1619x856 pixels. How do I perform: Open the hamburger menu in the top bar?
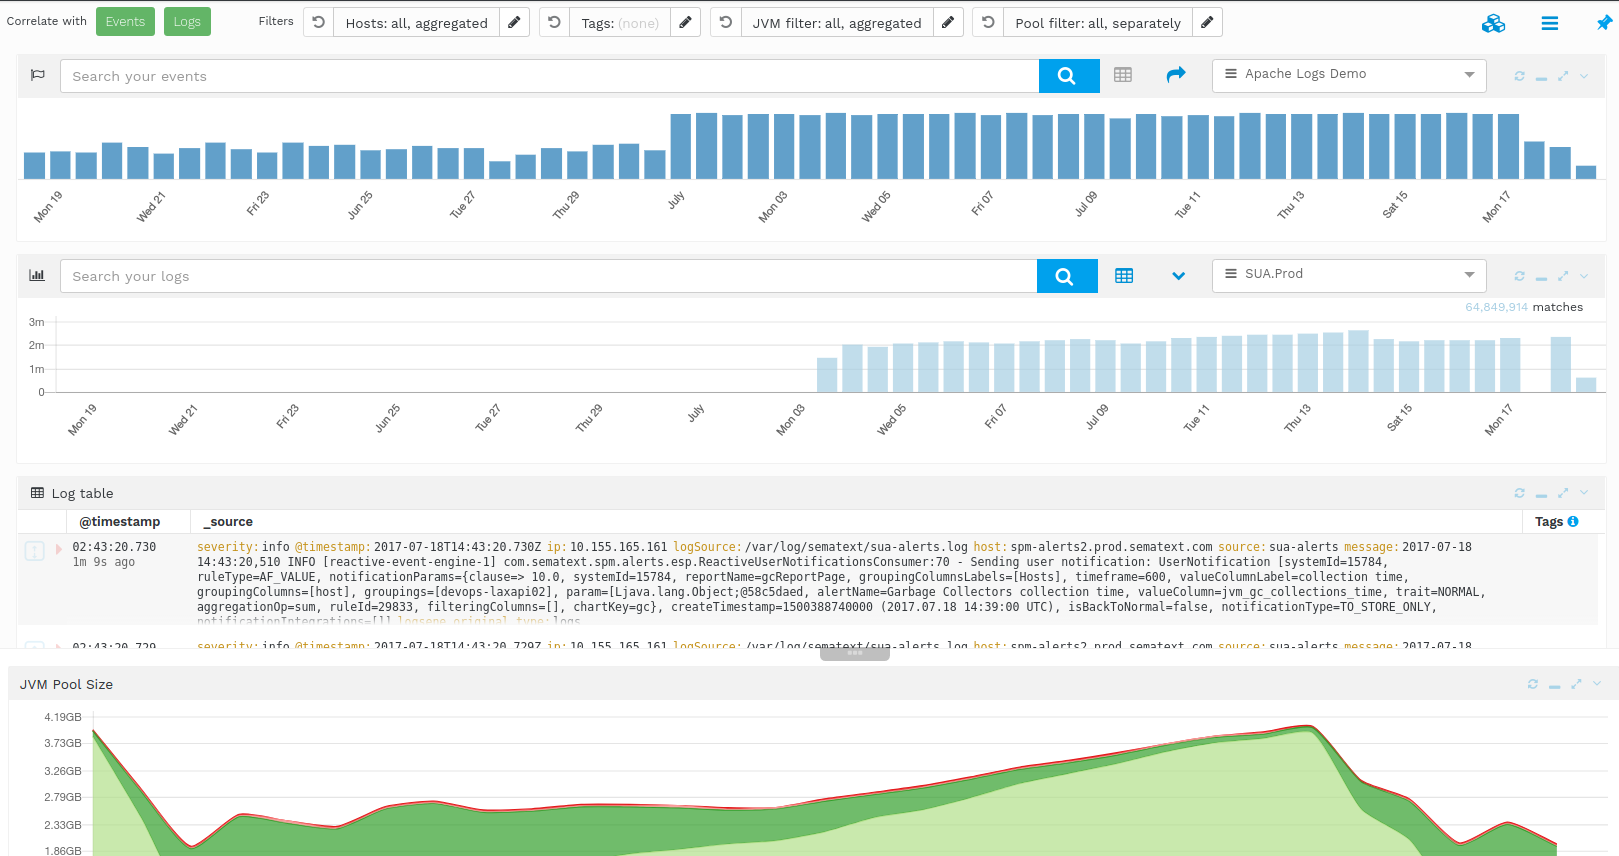click(x=1550, y=23)
